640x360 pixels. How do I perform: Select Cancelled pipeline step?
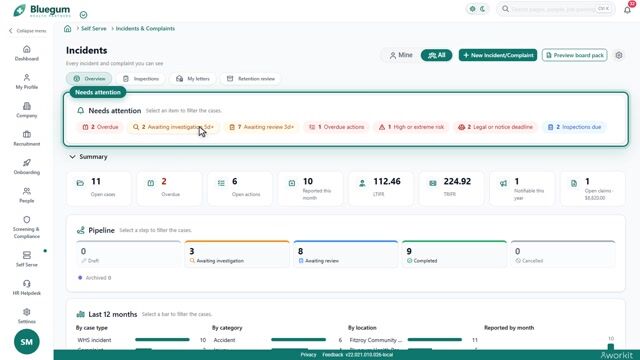coord(562,254)
